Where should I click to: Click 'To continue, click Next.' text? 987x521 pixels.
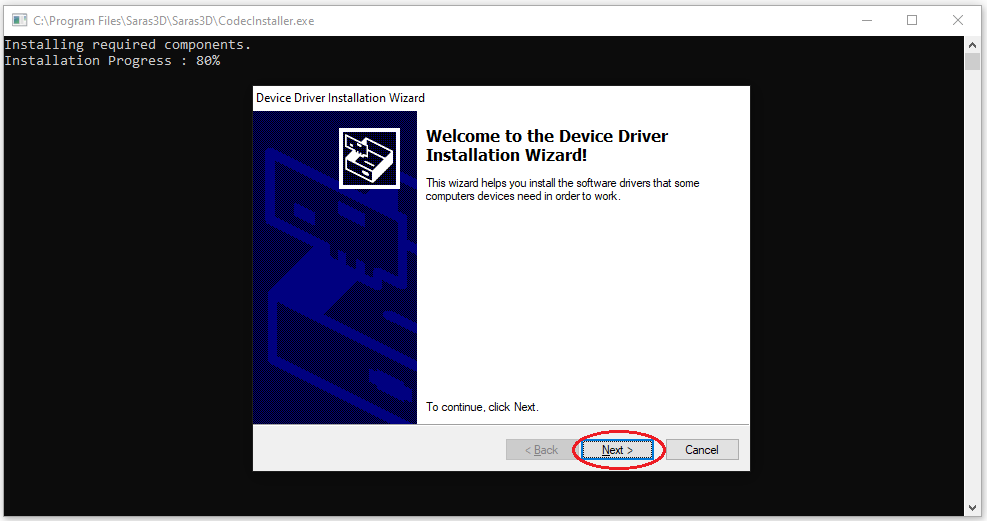pyautogui.click(x=482, y=407)
